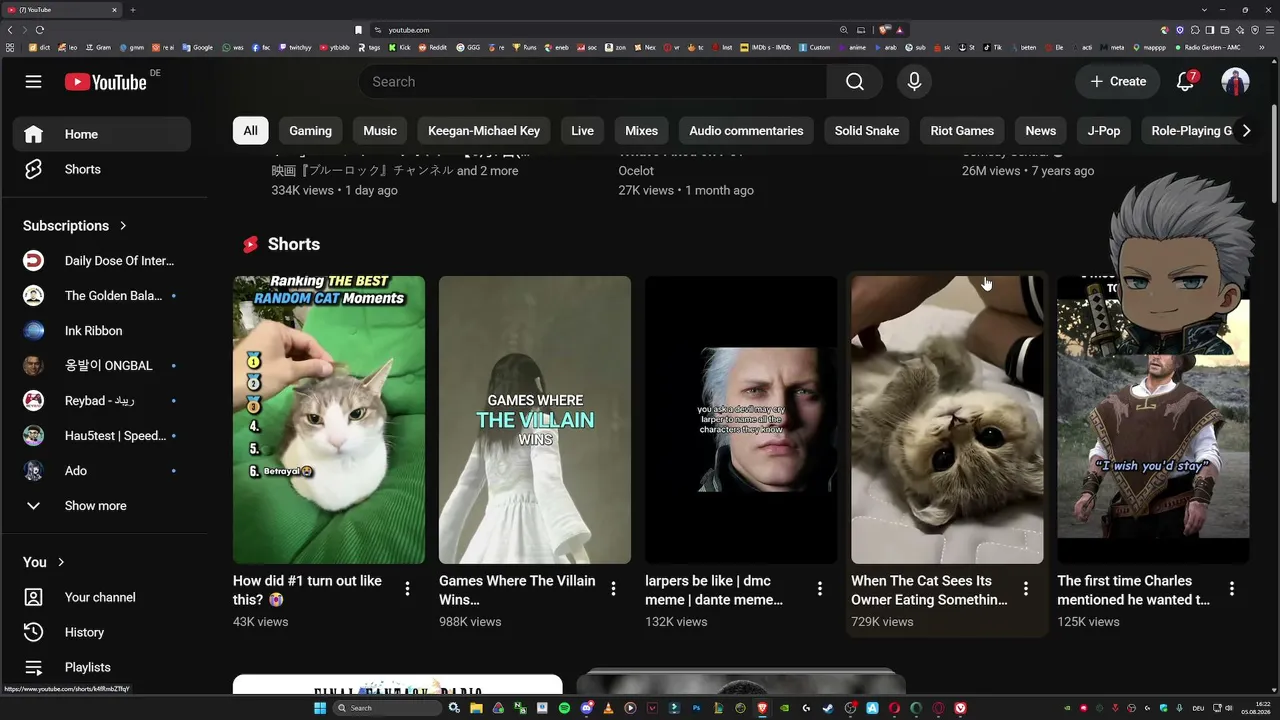Viewport: 1280px width, 720px height.
Task: Open Playlists in the sidebar
Action: [x=101, y=667]
